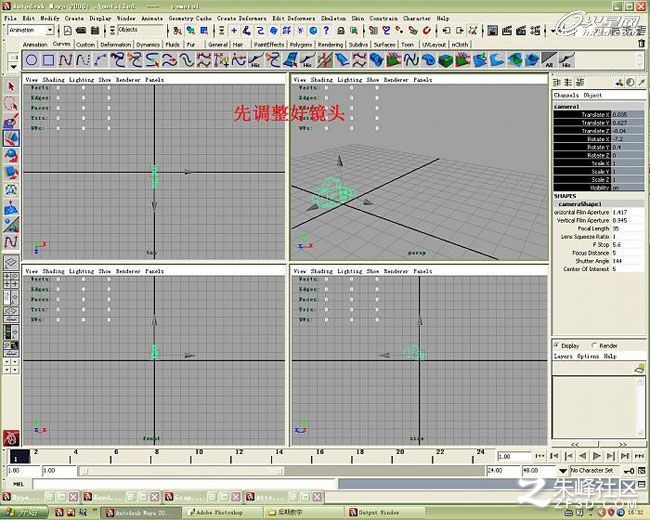Click the current frame input field

click(x=514, y=456)
